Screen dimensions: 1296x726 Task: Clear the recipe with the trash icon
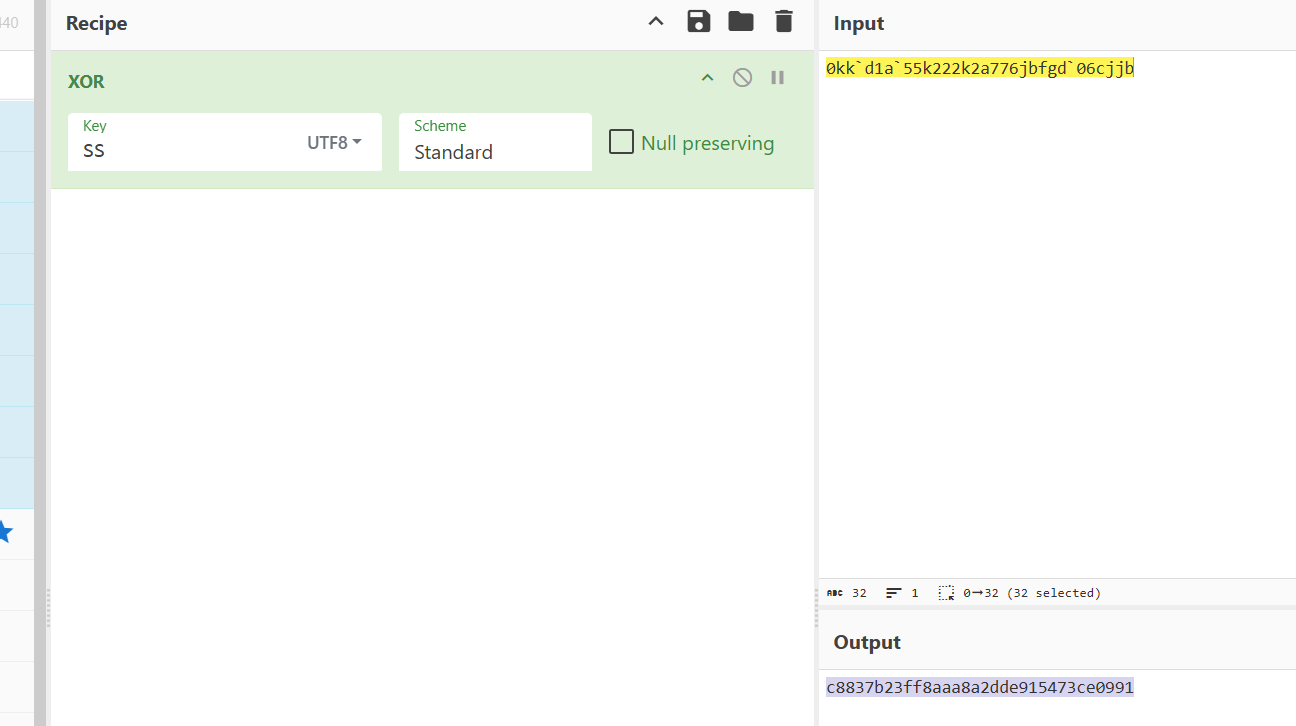(784, 22)
